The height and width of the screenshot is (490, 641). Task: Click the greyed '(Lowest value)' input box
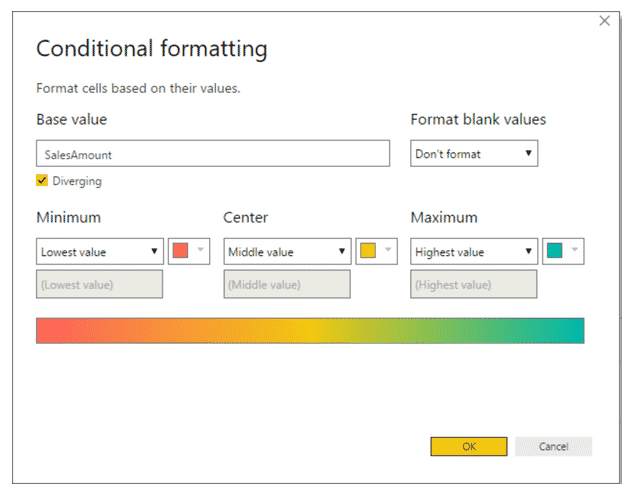[x=99, y=284]
